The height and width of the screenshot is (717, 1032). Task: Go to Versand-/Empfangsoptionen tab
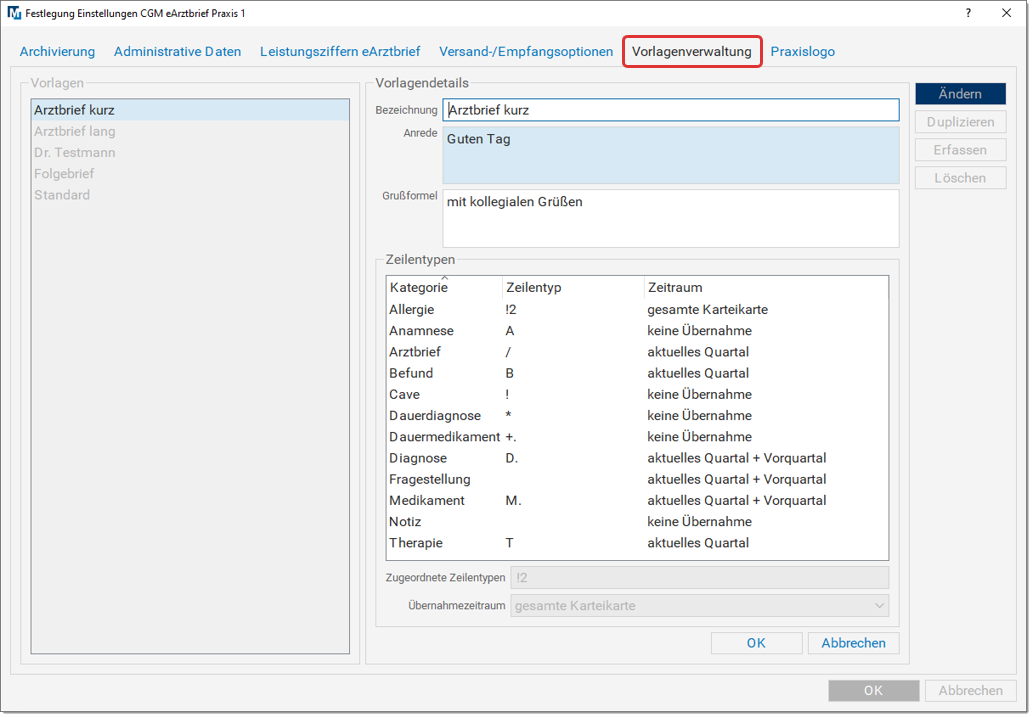tap(526, 51)
